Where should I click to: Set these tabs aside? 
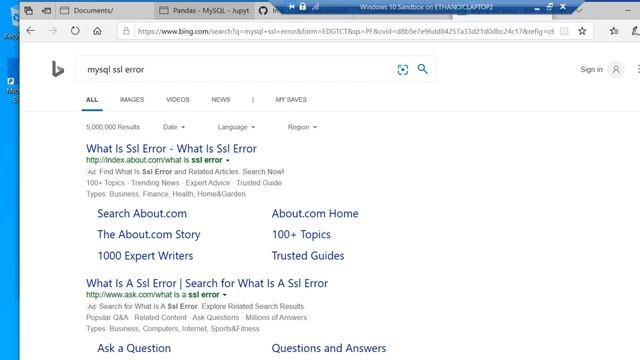(x=46, y=11)
